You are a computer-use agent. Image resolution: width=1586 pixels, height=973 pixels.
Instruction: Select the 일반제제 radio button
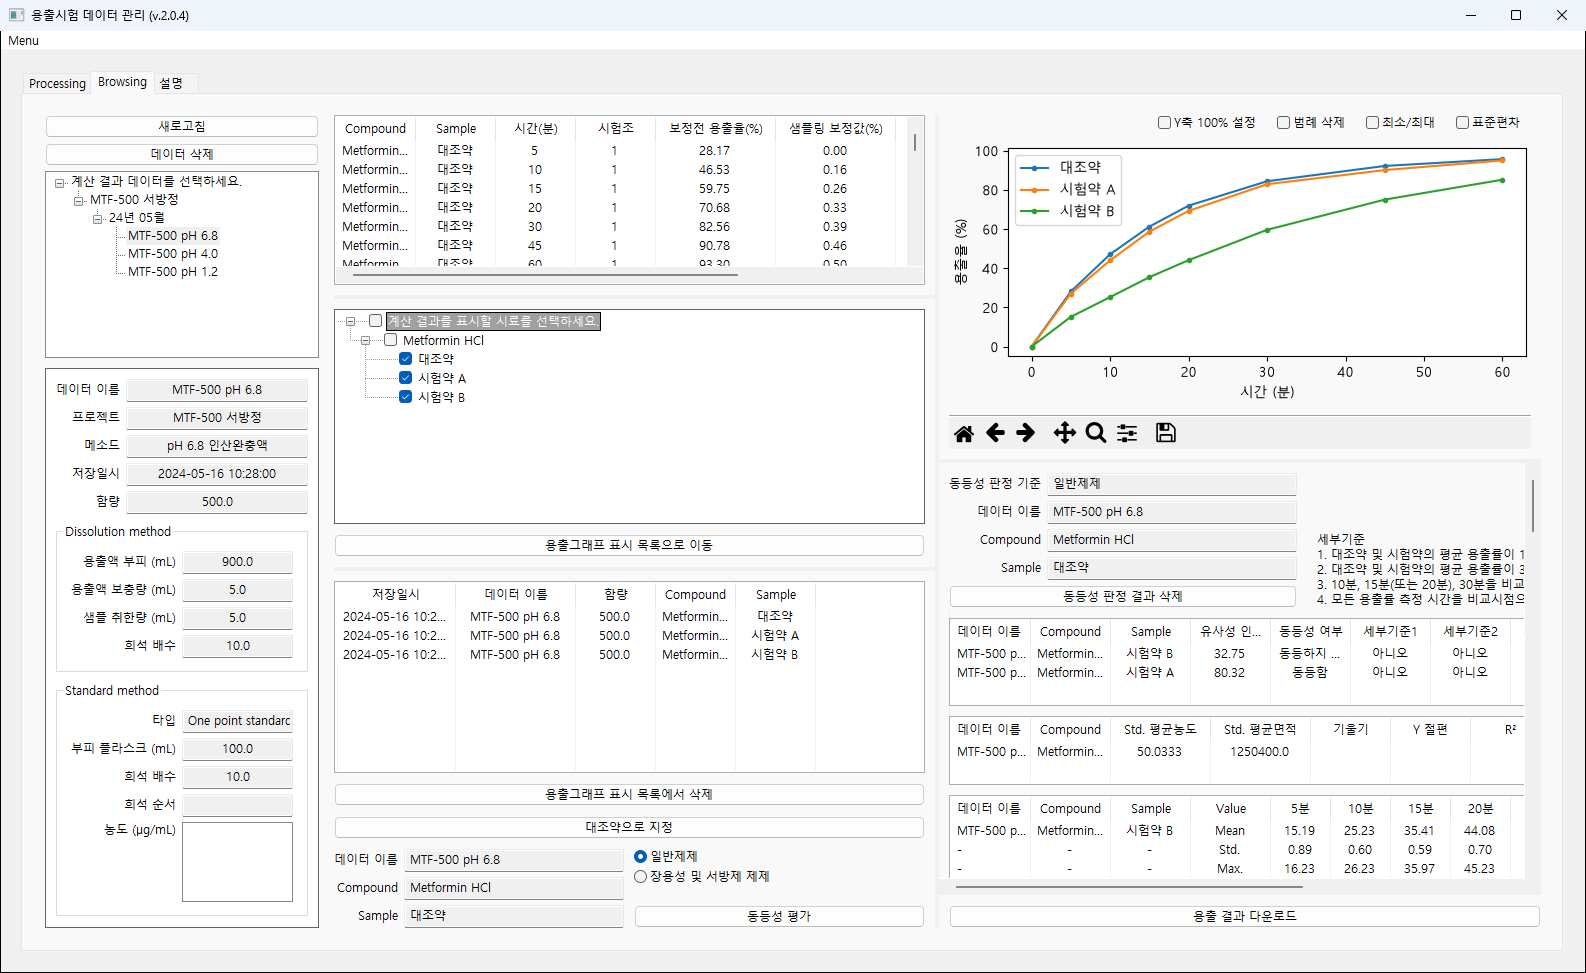[x=641, y=857]
